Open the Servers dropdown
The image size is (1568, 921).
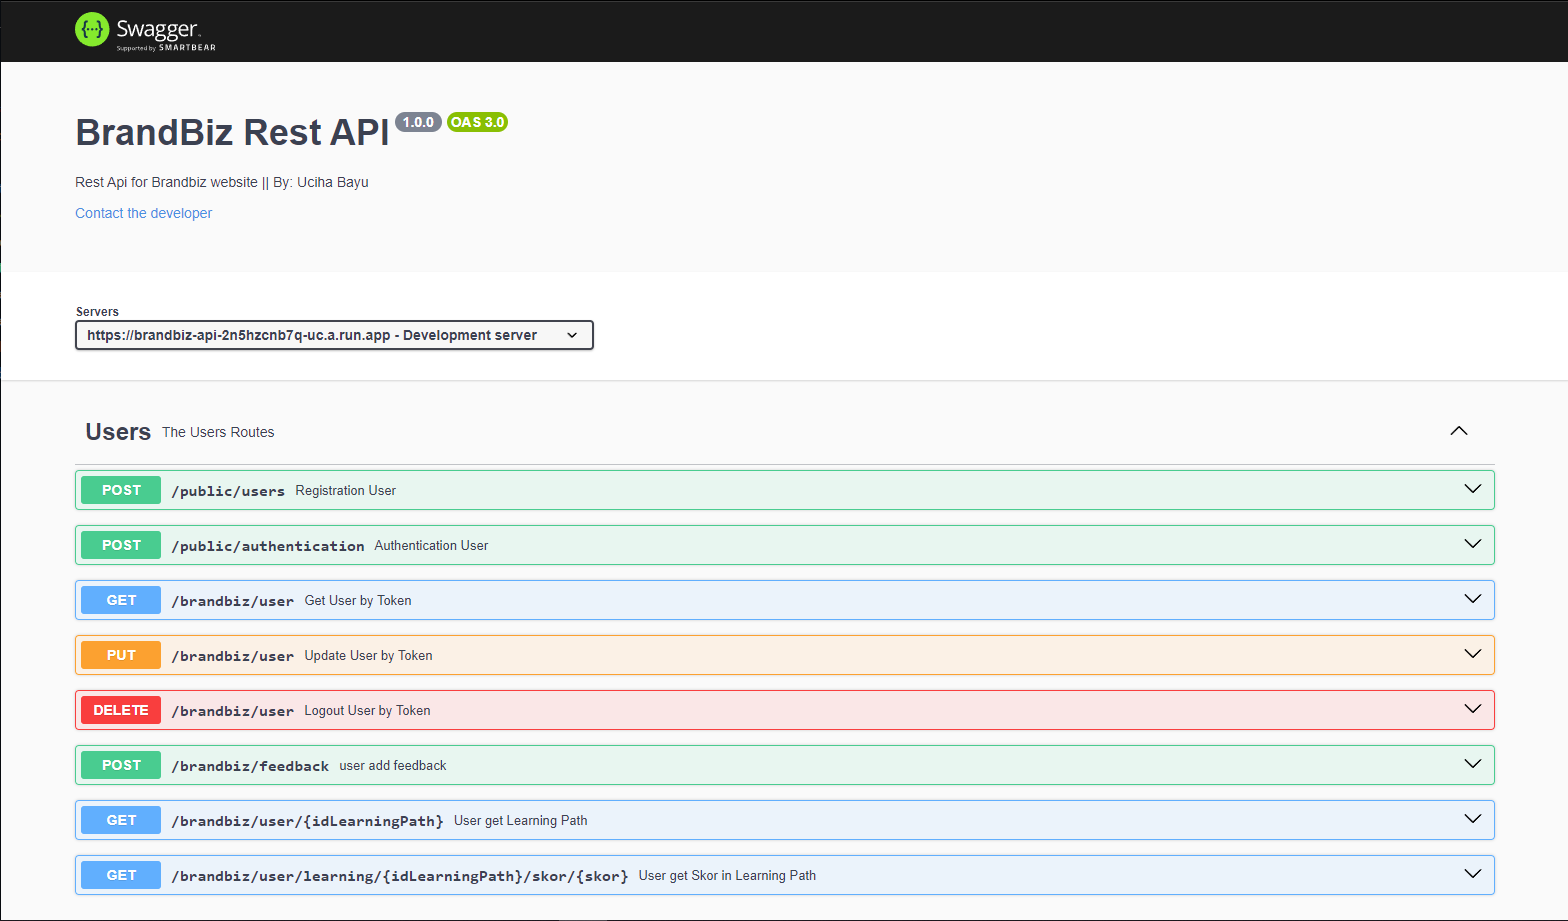click(334, 335)
